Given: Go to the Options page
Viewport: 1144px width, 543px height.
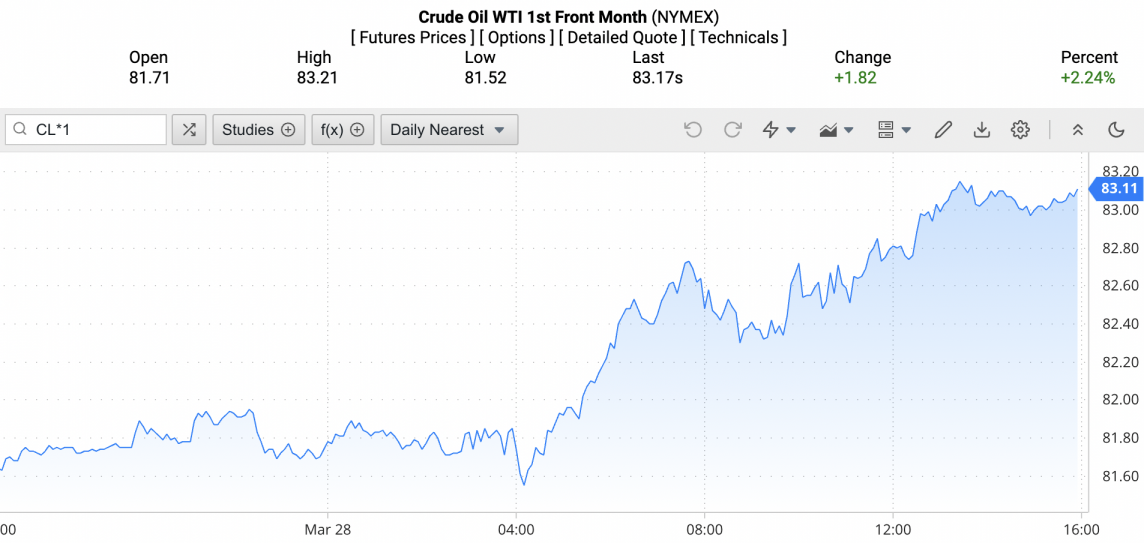Looking at the screenshot, I should (x=516, y=37).
